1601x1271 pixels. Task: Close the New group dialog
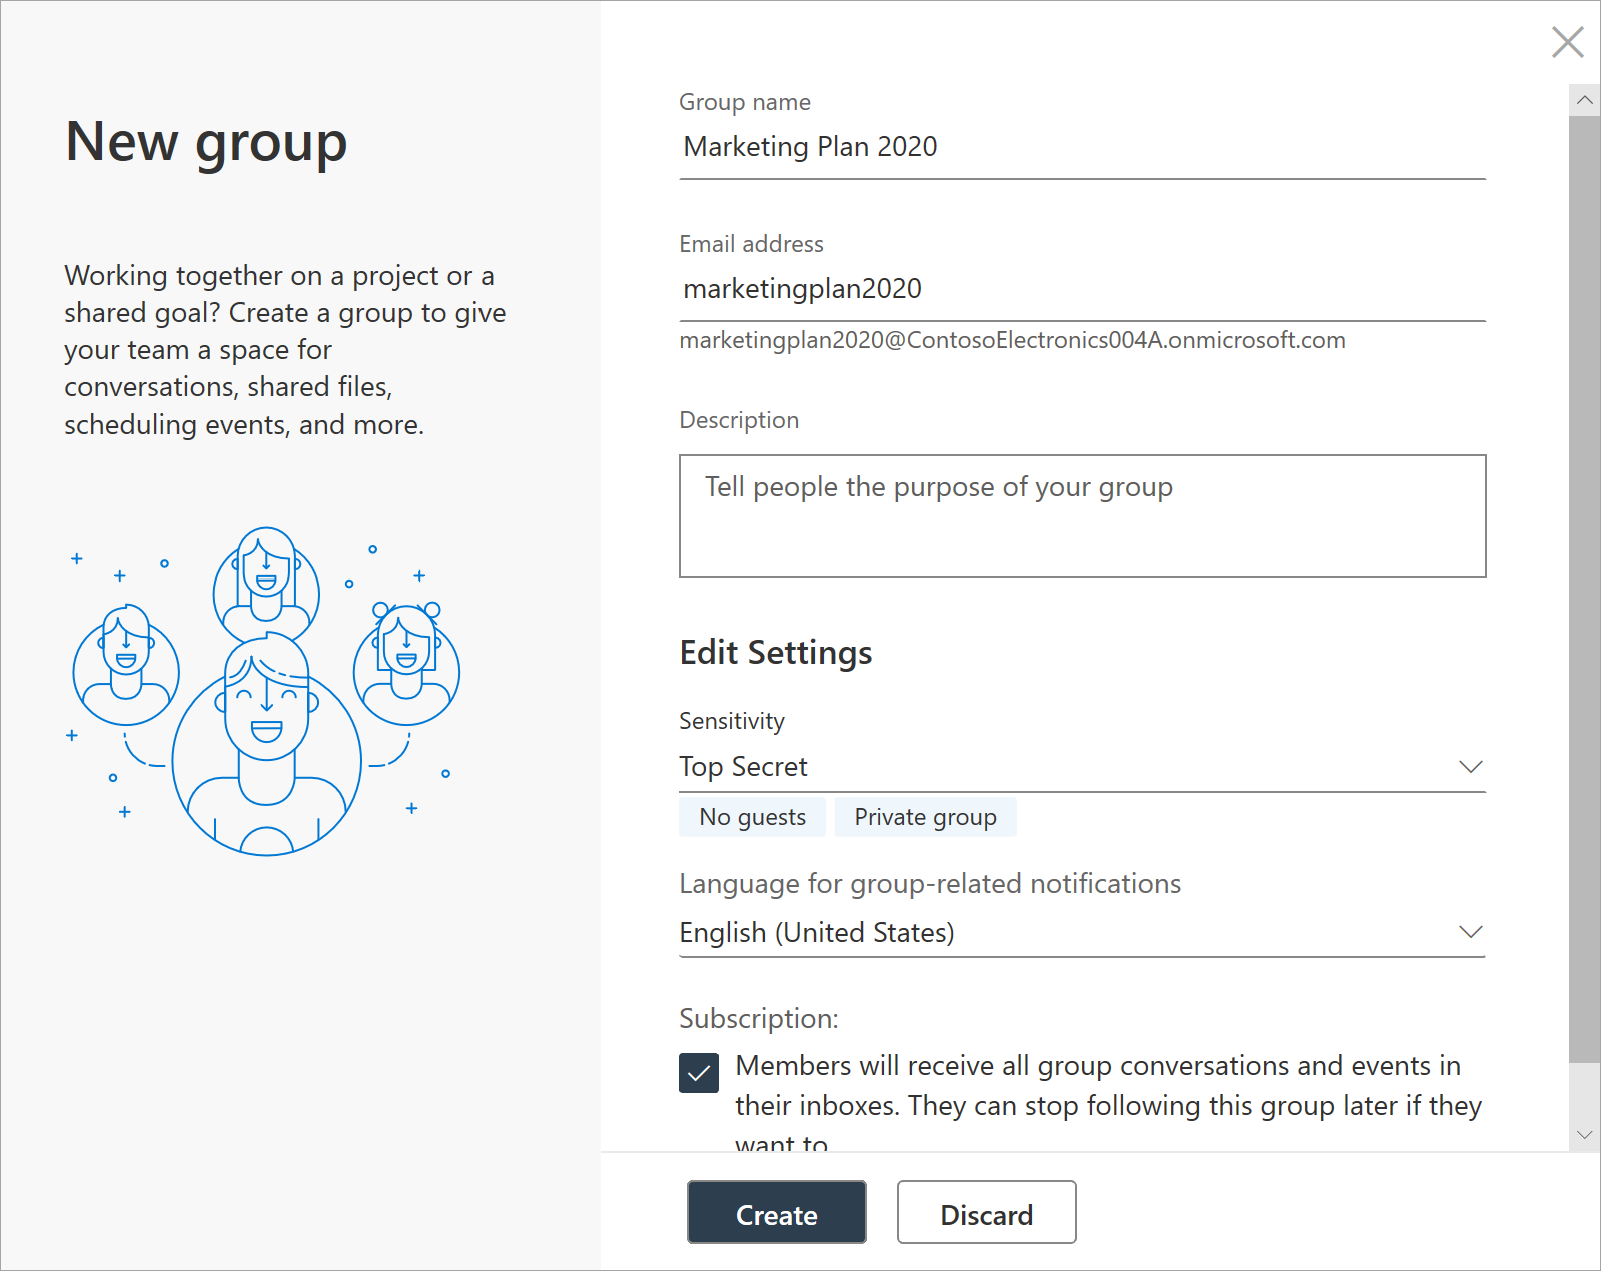[x=1567, y=42]
